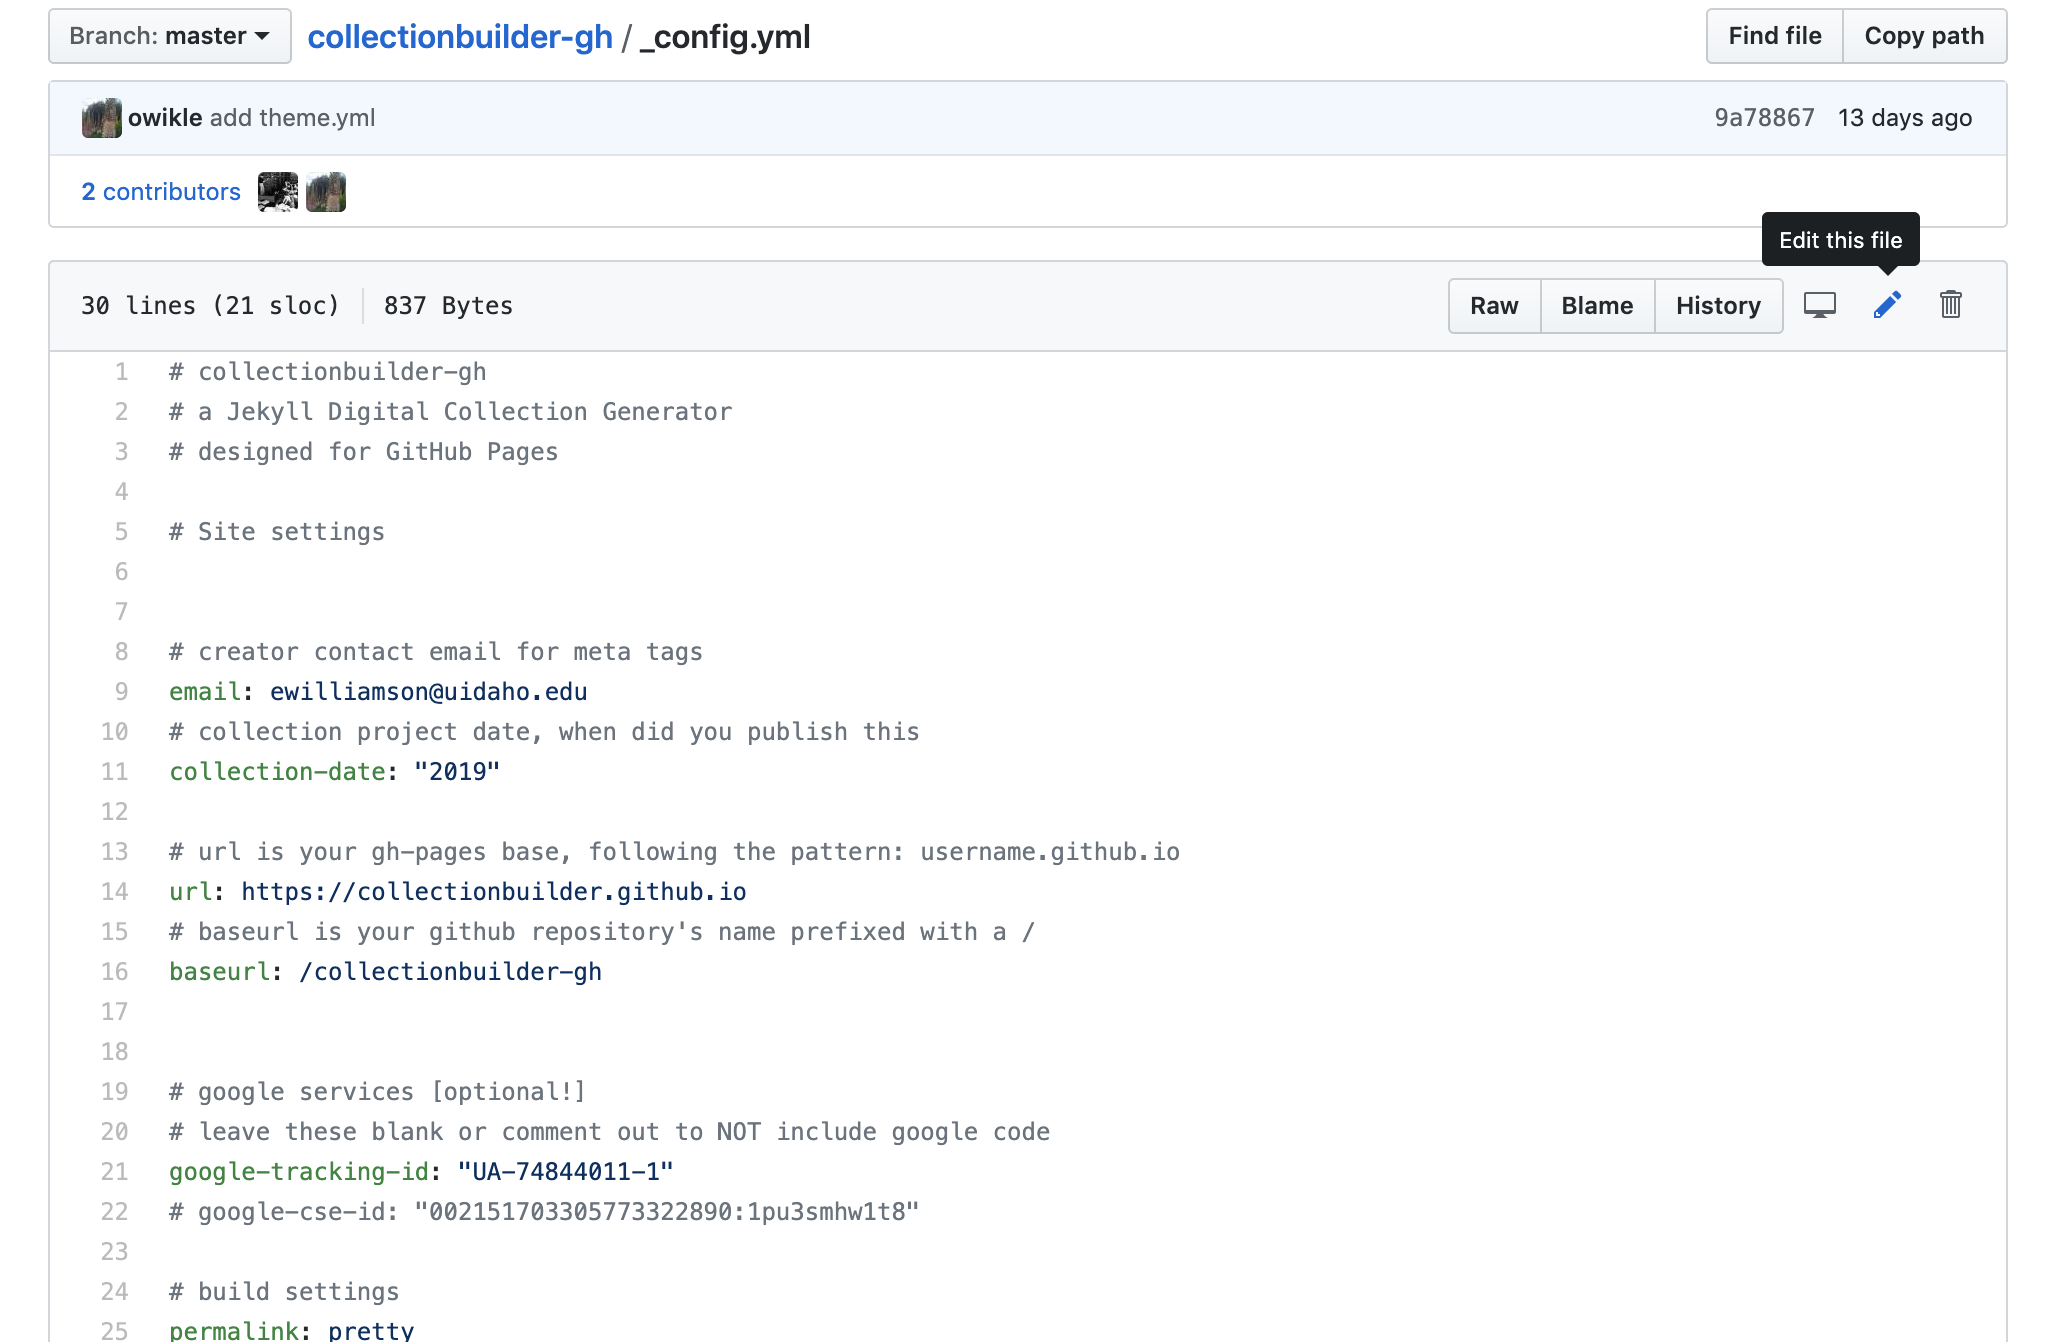Screen dimensions: 2068x1342
Task: Open the Branch: master dropdown
Action: tap(170, 36)
